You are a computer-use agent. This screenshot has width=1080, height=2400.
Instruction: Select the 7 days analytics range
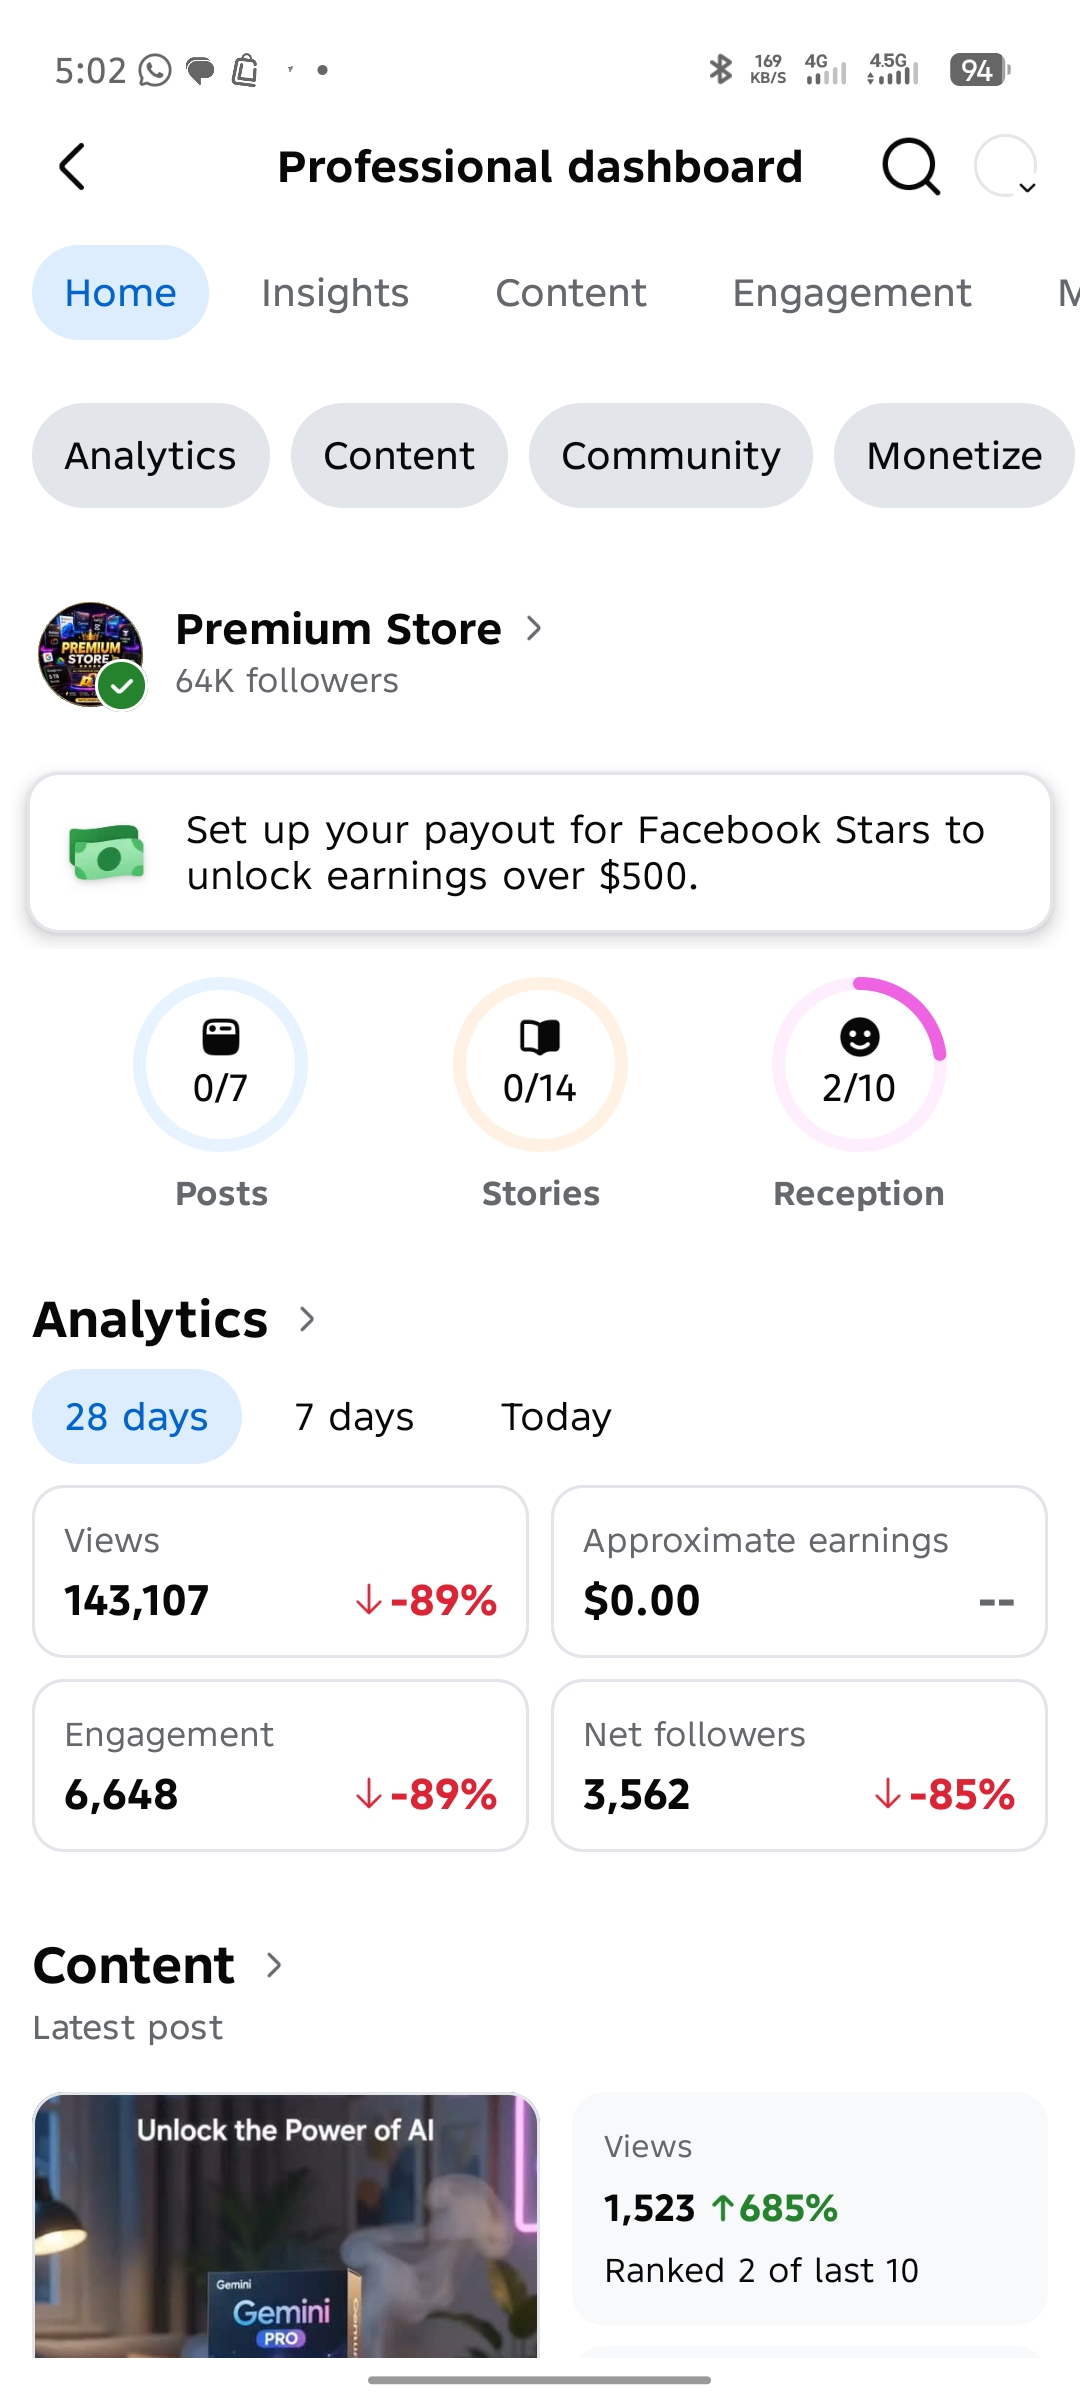(354, 1417)
